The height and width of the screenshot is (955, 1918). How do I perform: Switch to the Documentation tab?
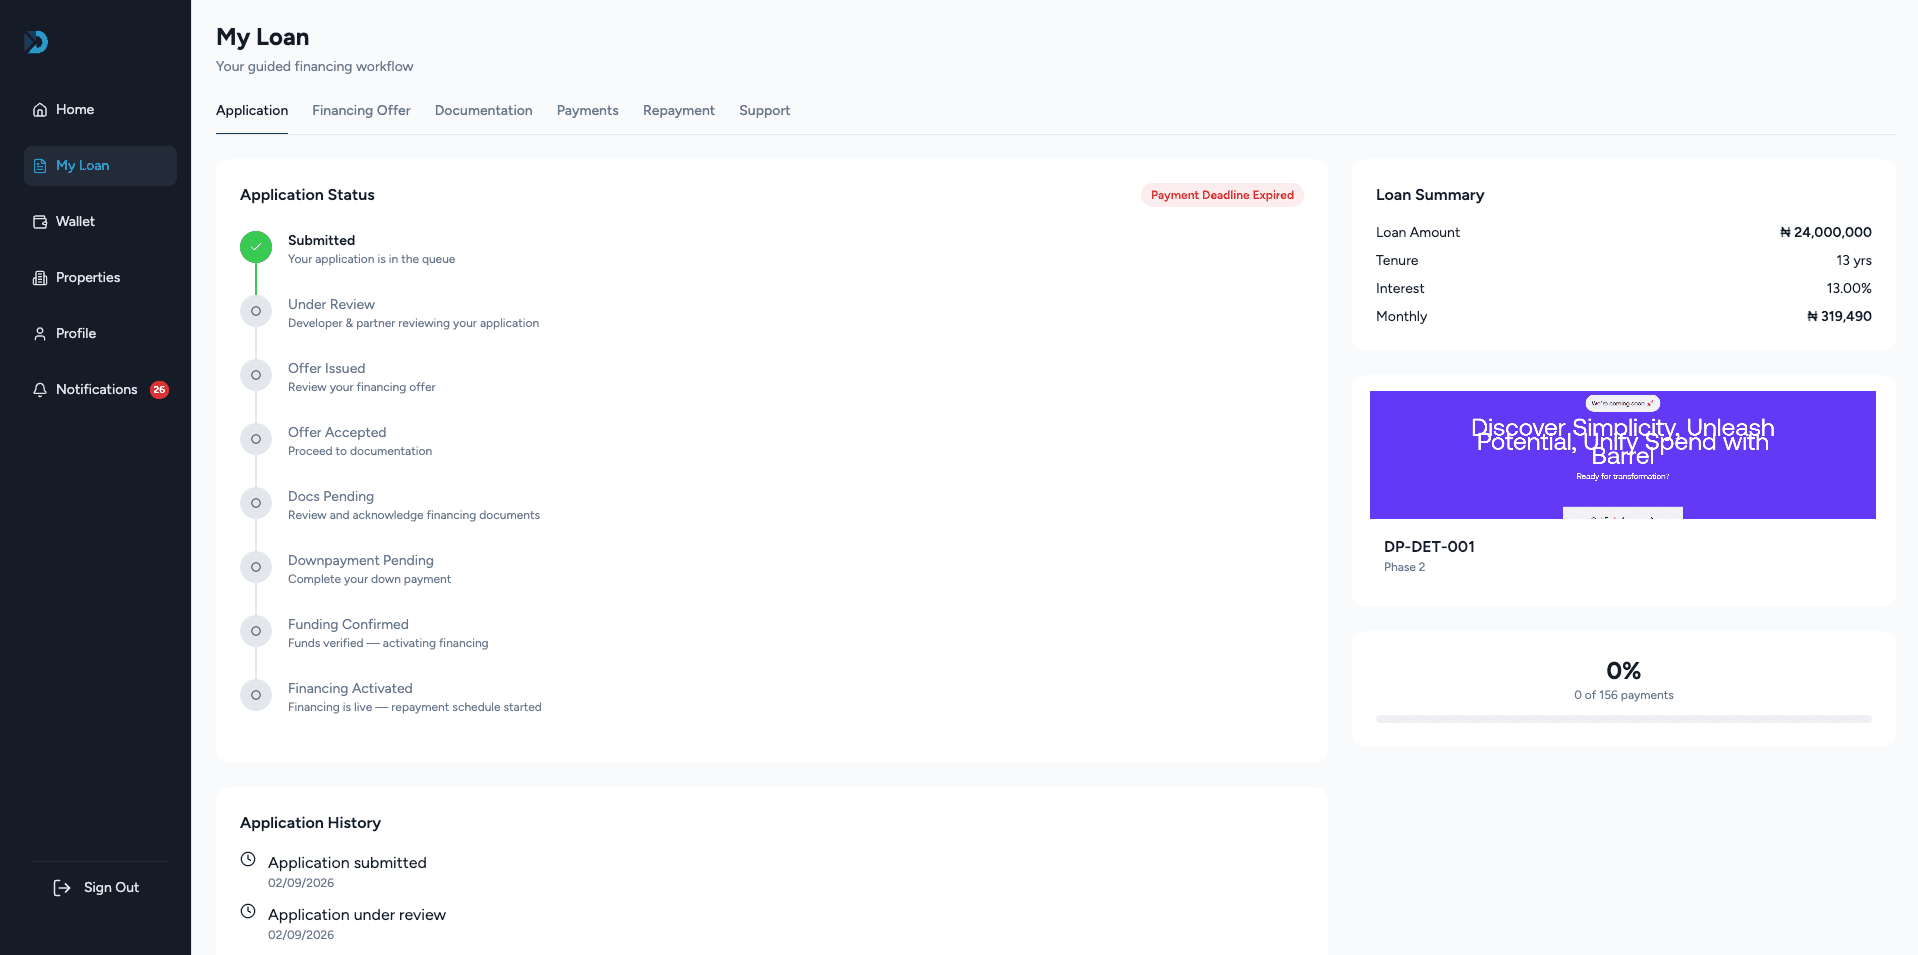(x=484, y=111)
